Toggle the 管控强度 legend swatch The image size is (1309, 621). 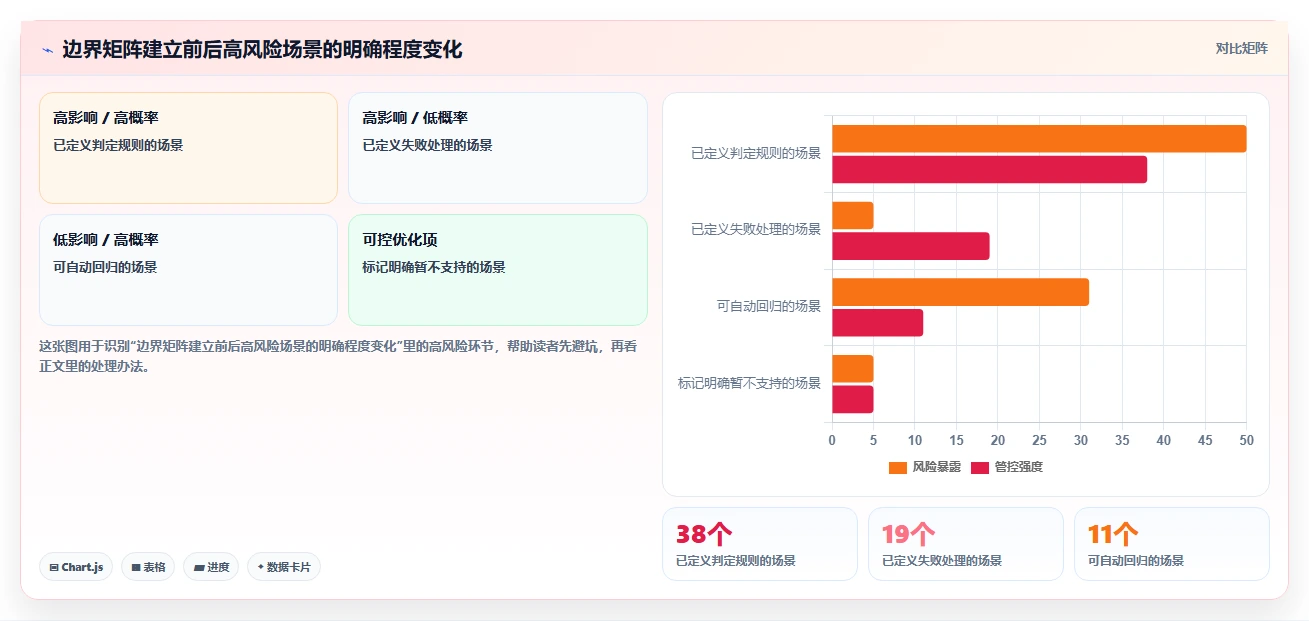click(979, 468)
